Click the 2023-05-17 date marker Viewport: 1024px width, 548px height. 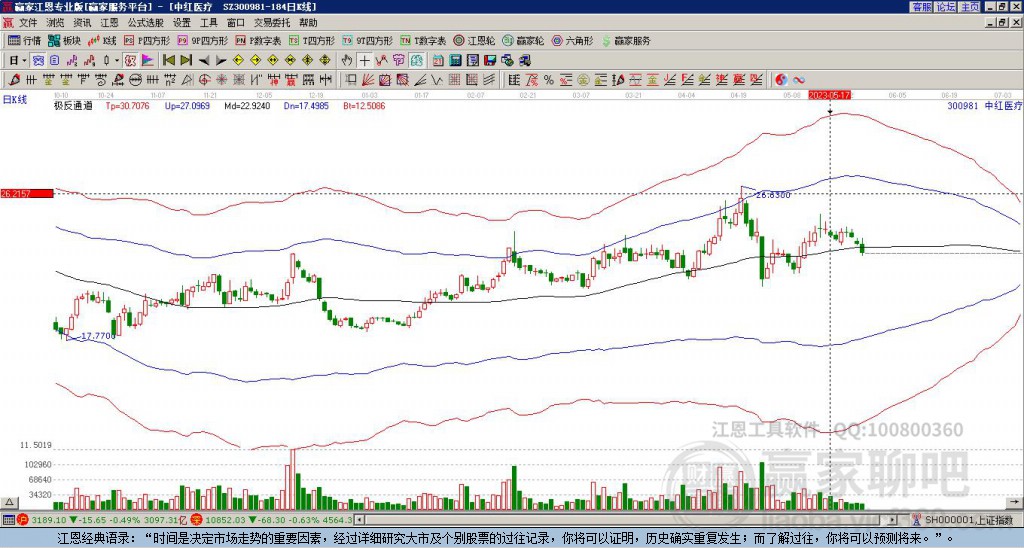(829, 95)
